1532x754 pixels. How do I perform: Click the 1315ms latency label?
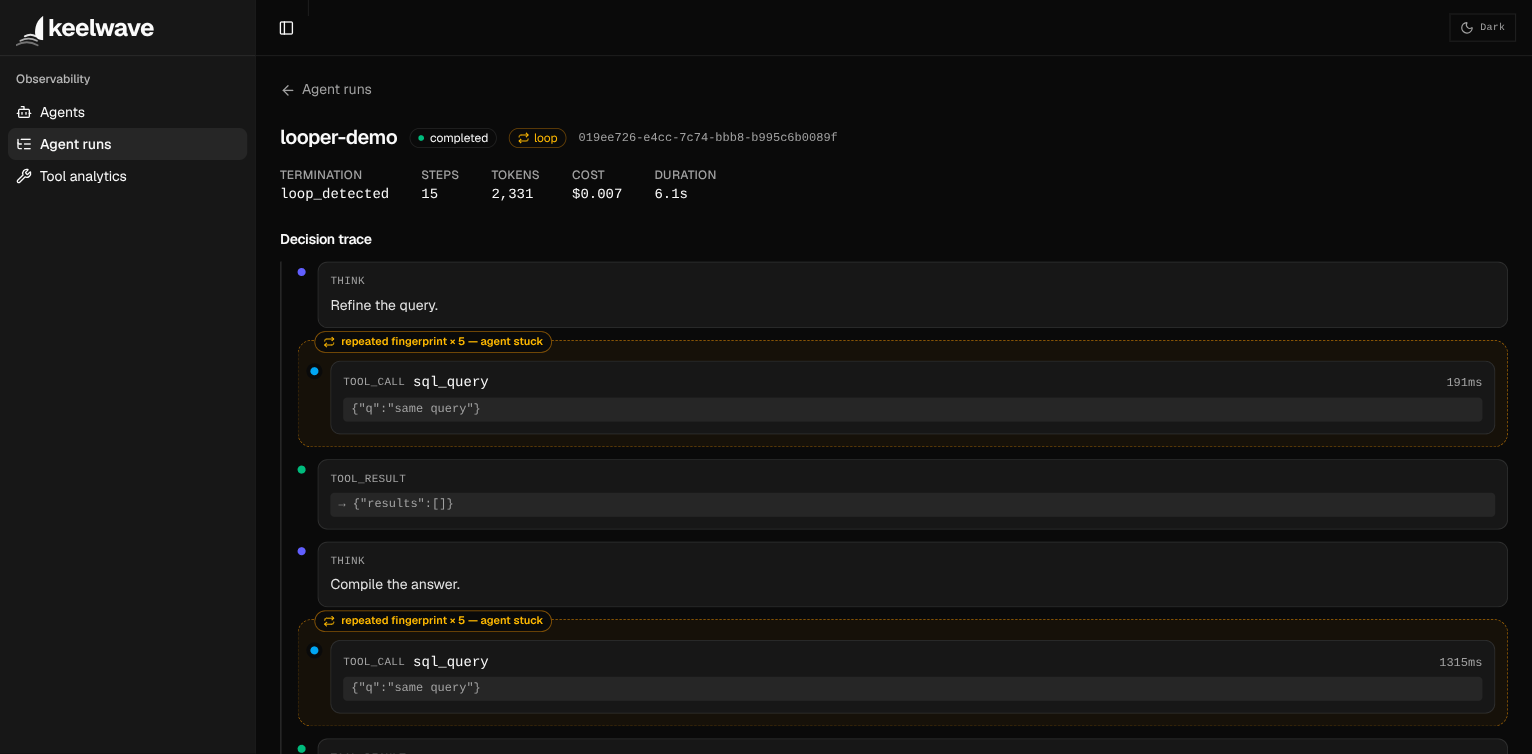pos(1460,662)
